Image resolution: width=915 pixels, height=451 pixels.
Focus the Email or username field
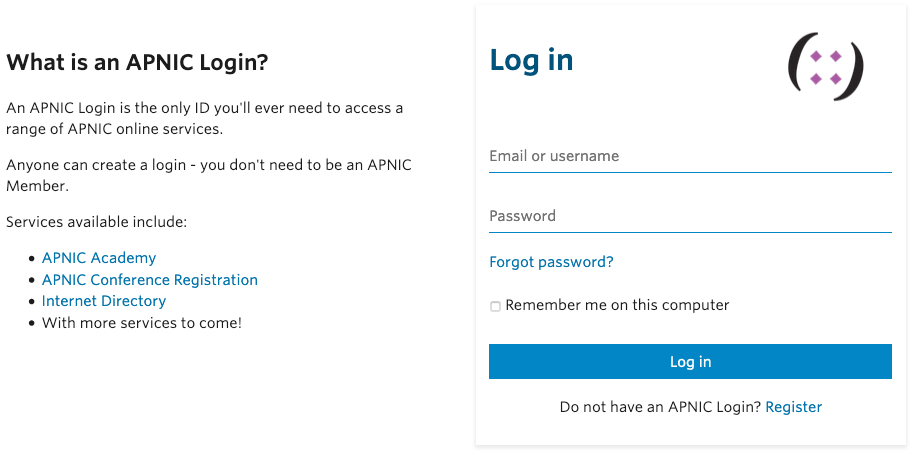point(690,157)
